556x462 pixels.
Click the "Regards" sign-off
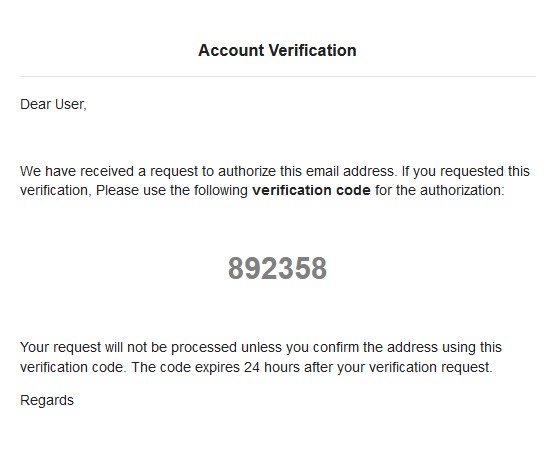[47, 401]
